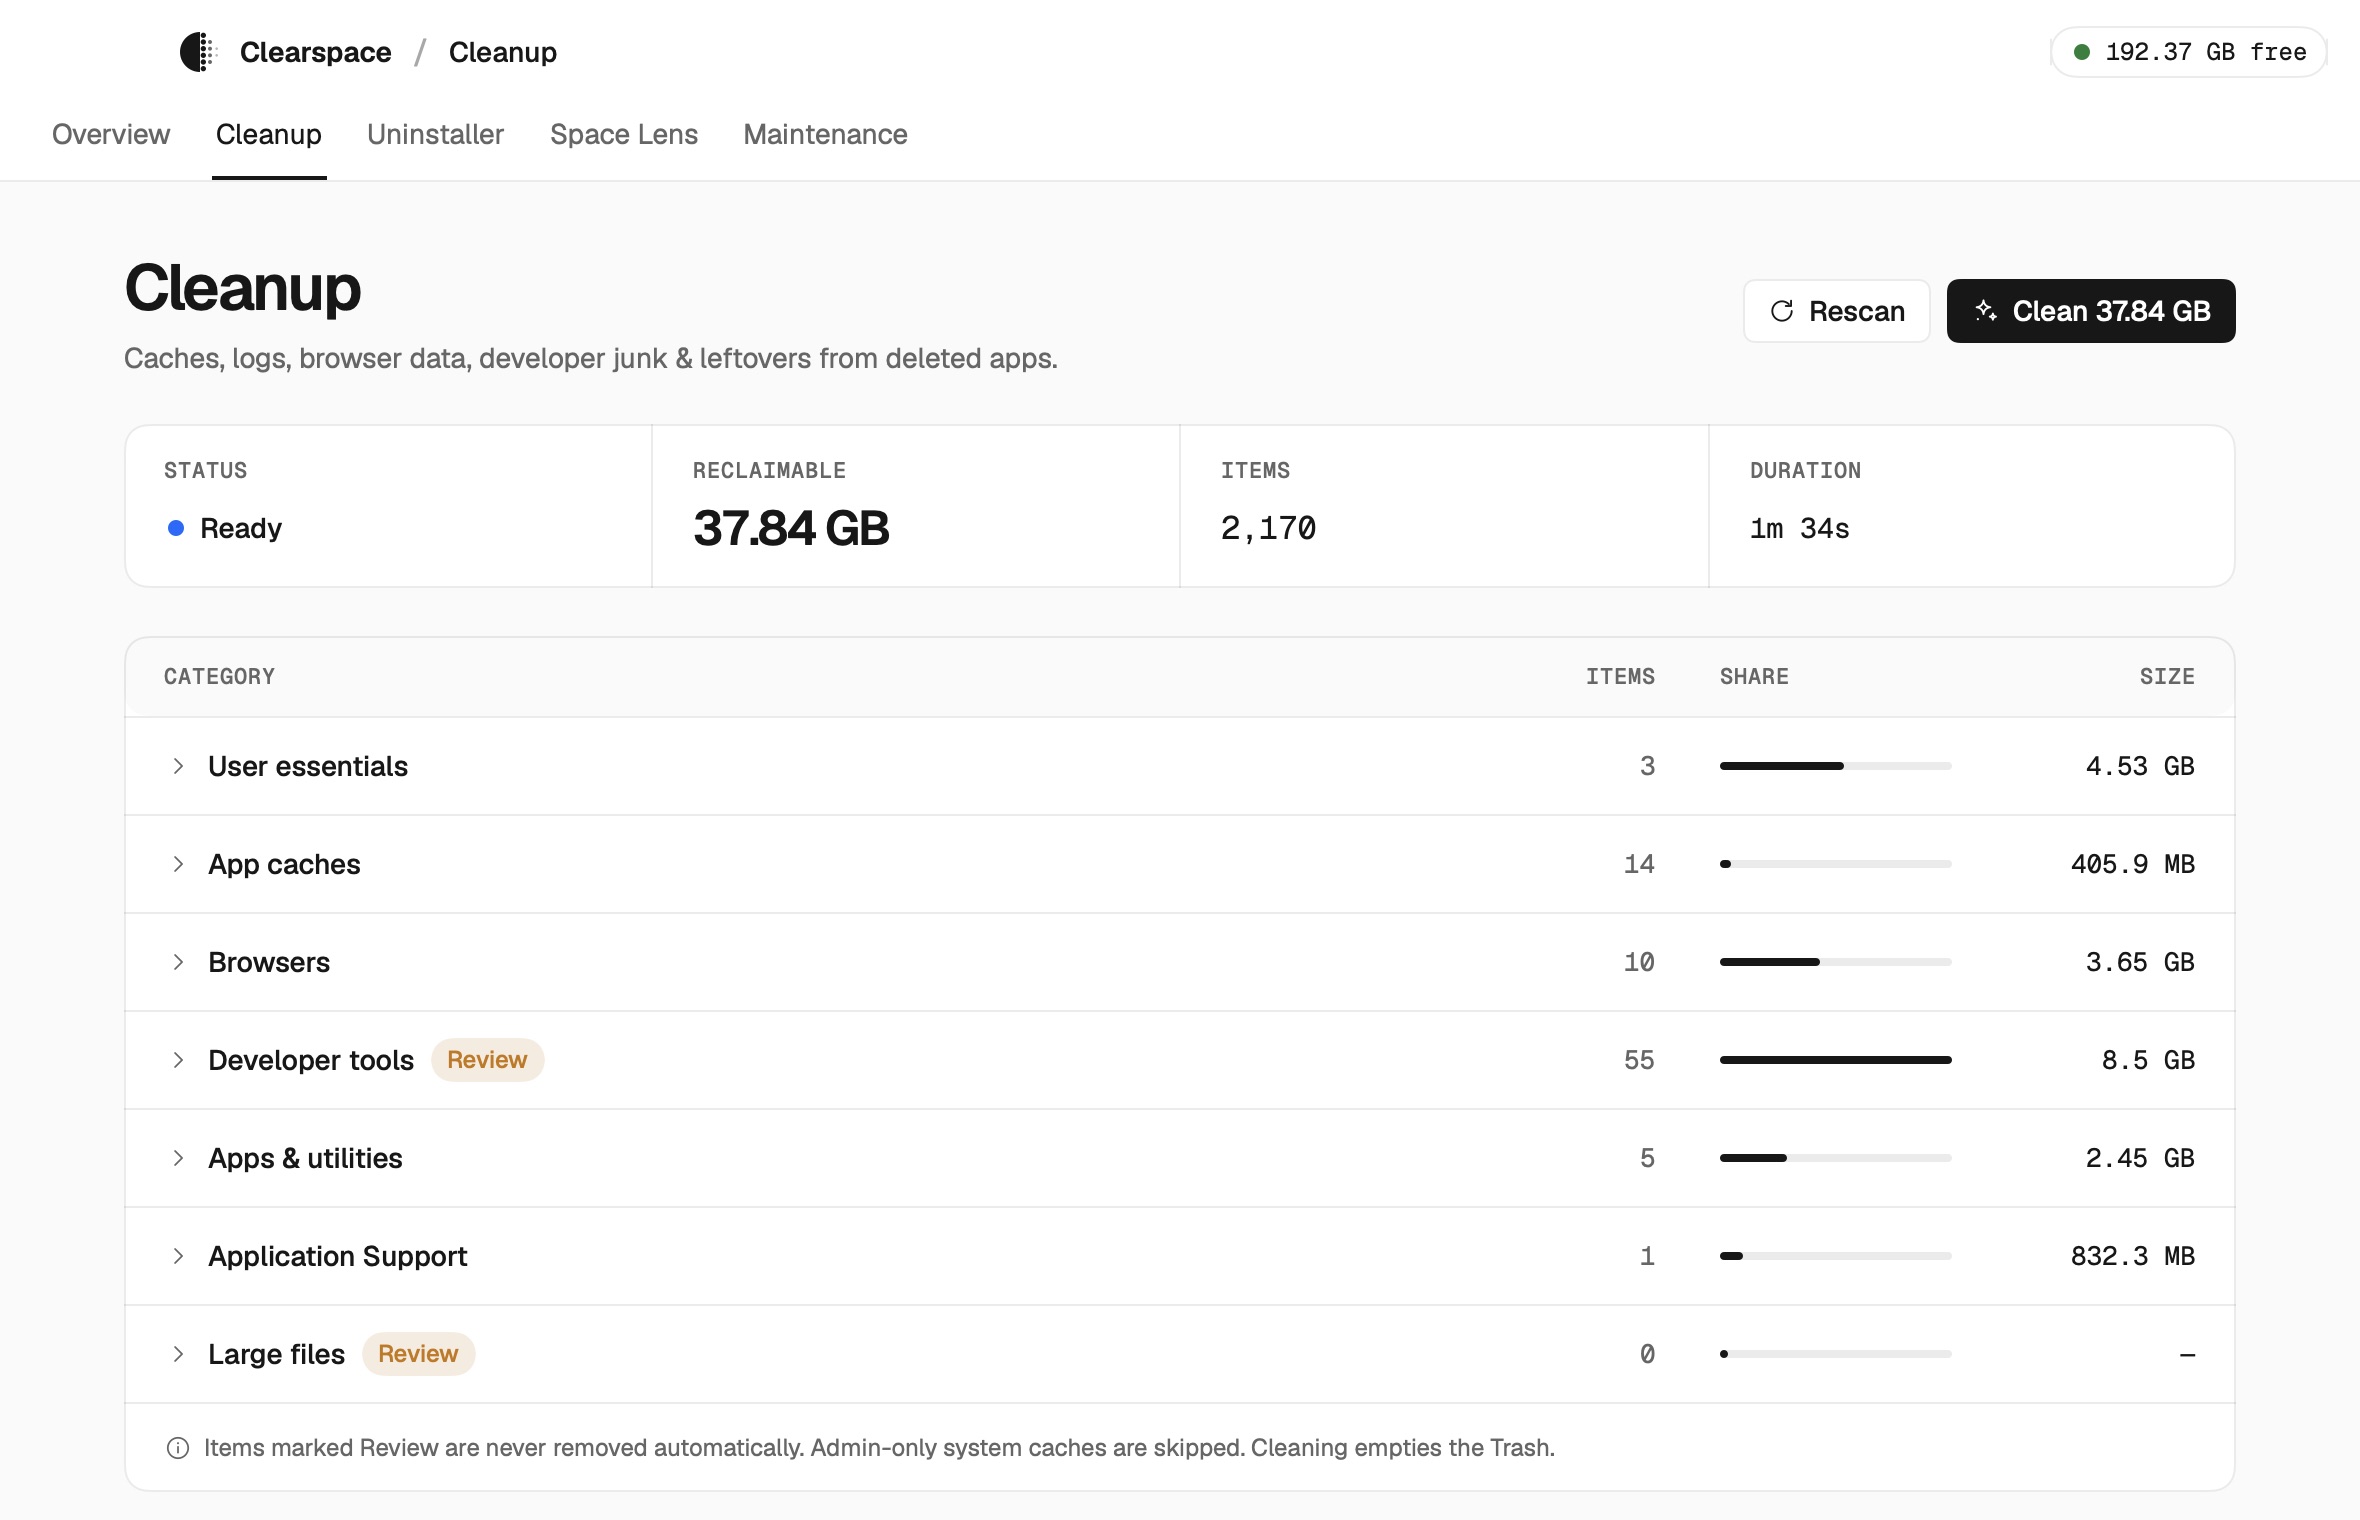The height and width of the screenshot is (1520, 2360).
Task: Expand the Application Support chevron
Action: click(x=178, y=1256)
